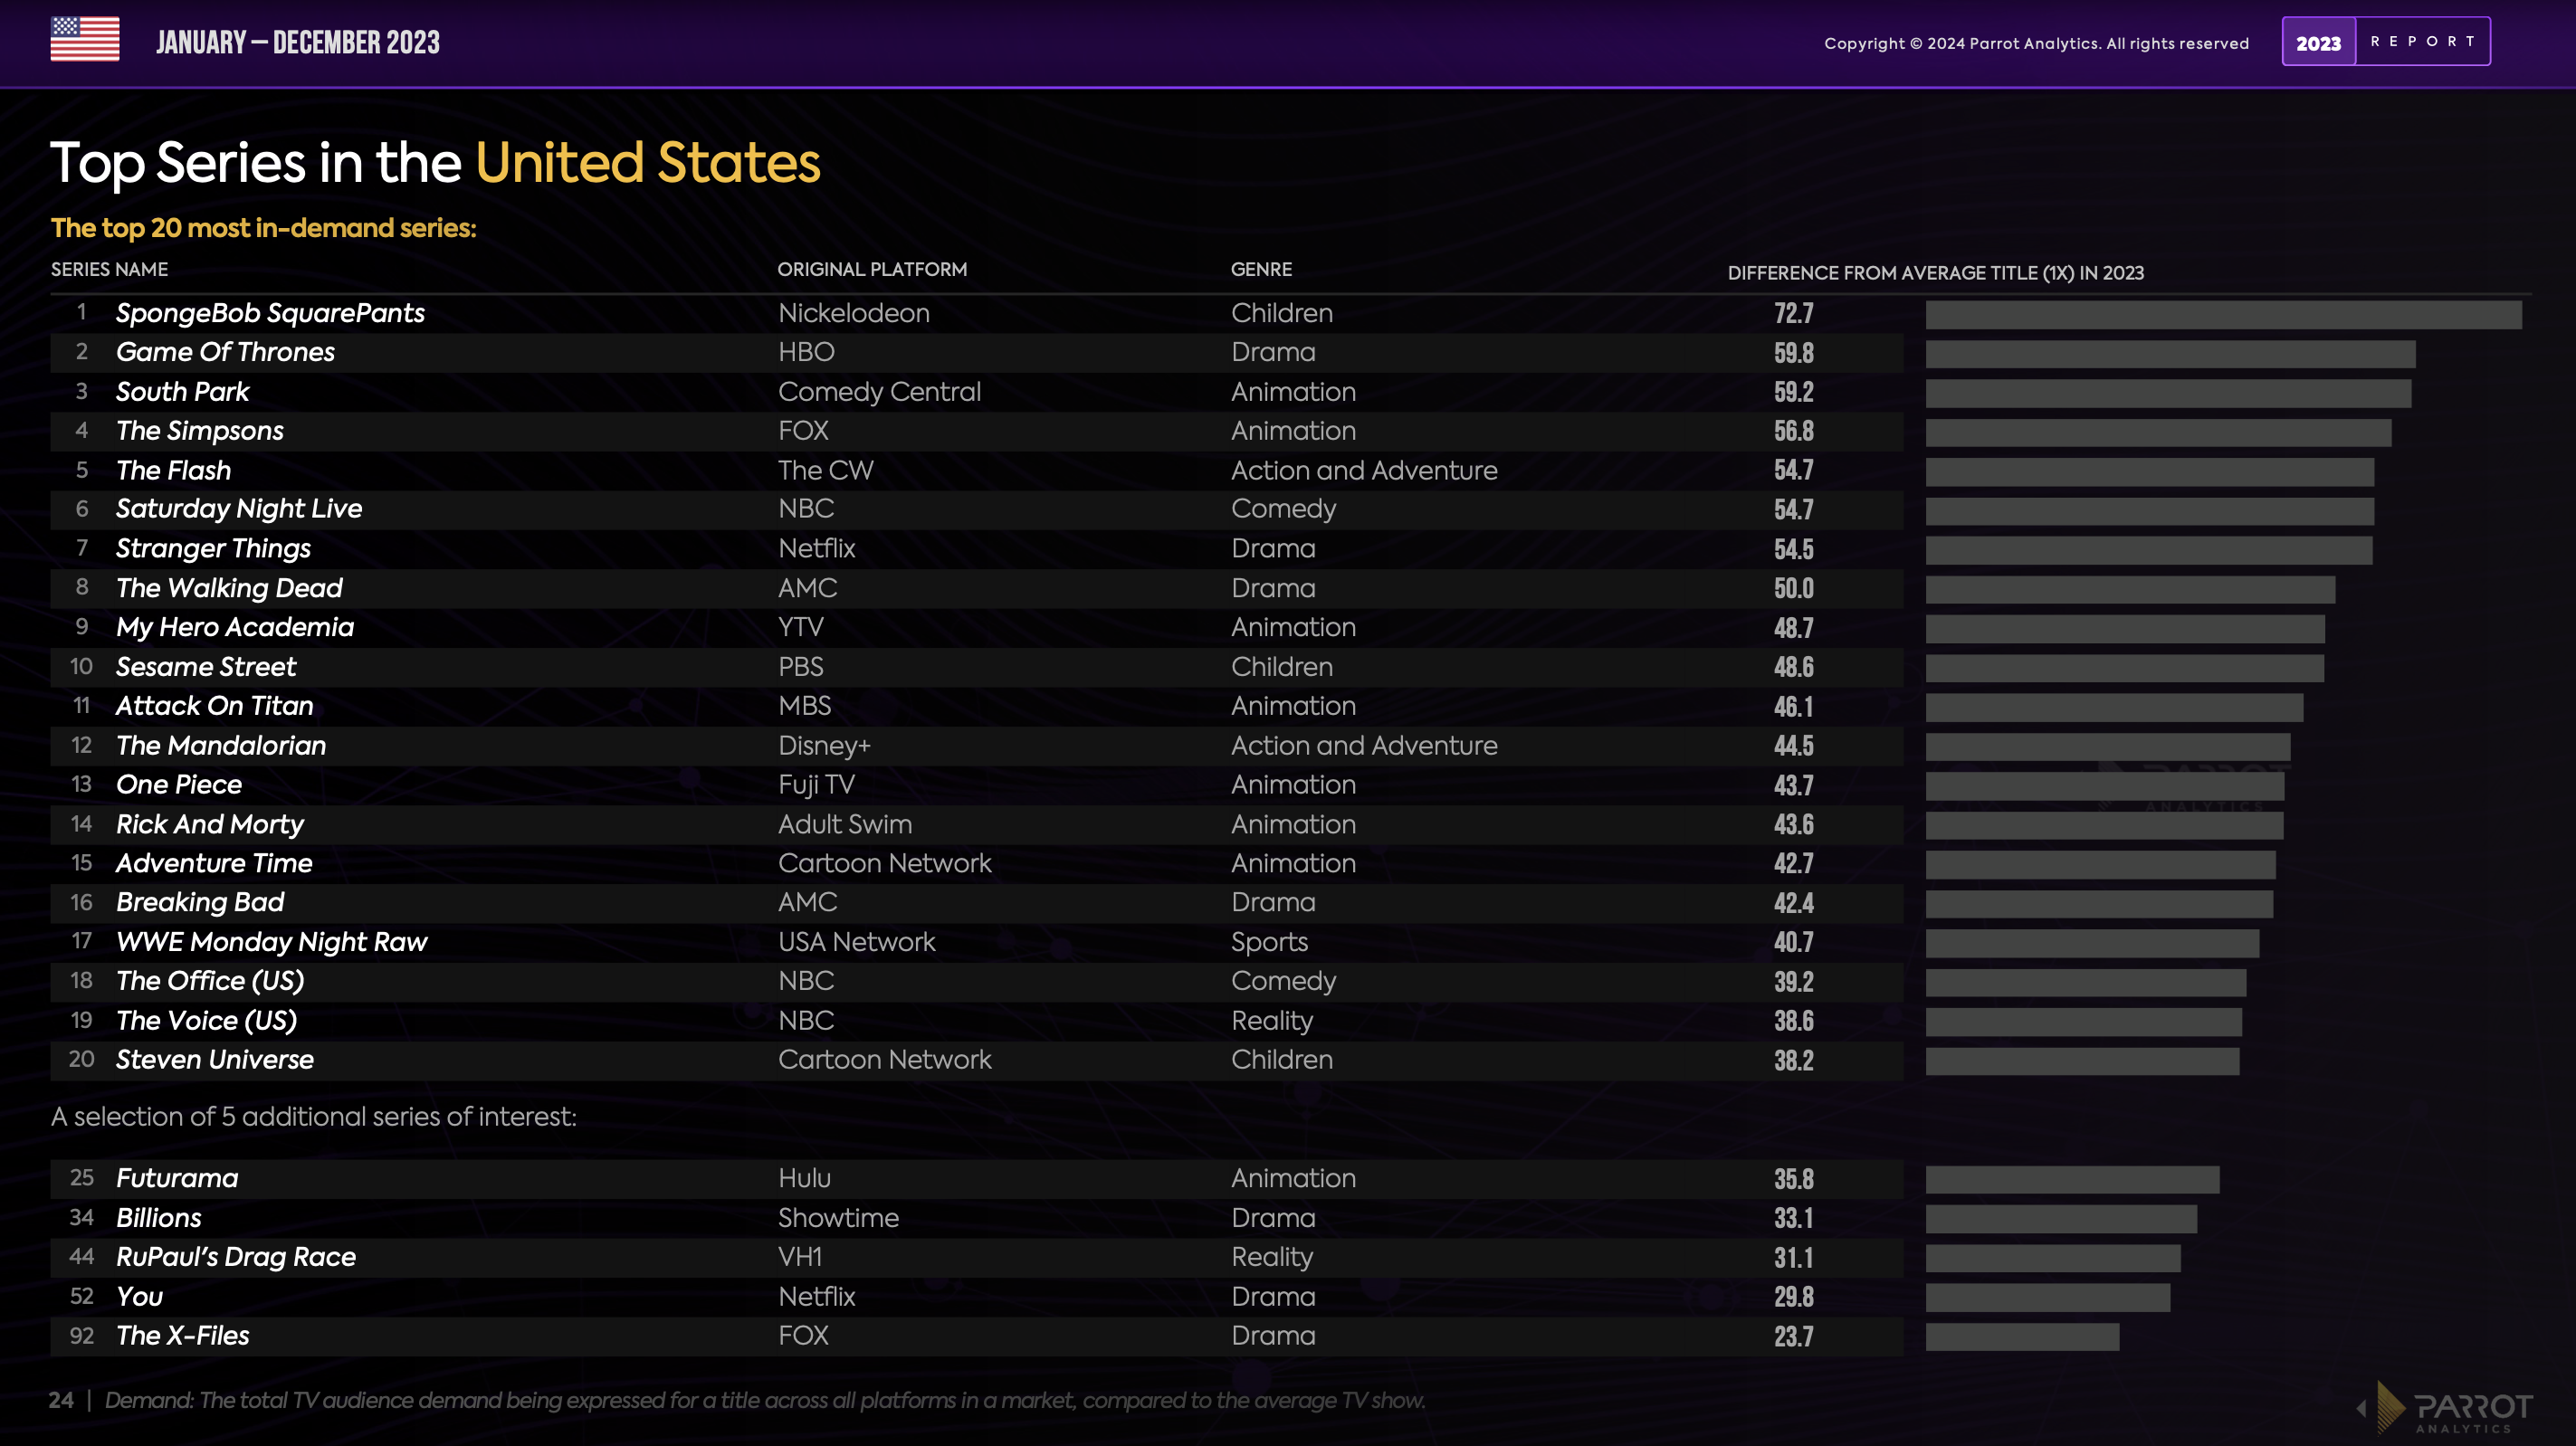Screen dimensions: 2576x1446
Task: Select the SpongeBob SquarePants row title
Action: tap(270, 313)
